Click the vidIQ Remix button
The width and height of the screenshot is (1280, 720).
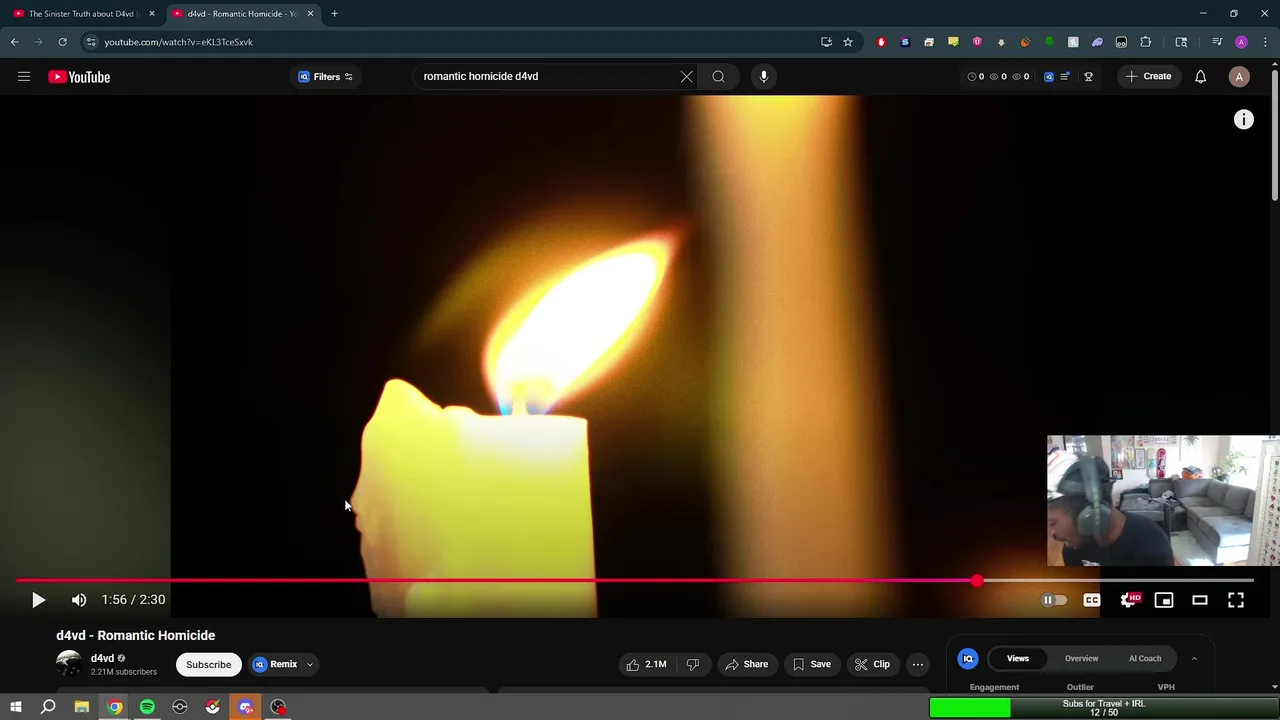pos(275,664)
